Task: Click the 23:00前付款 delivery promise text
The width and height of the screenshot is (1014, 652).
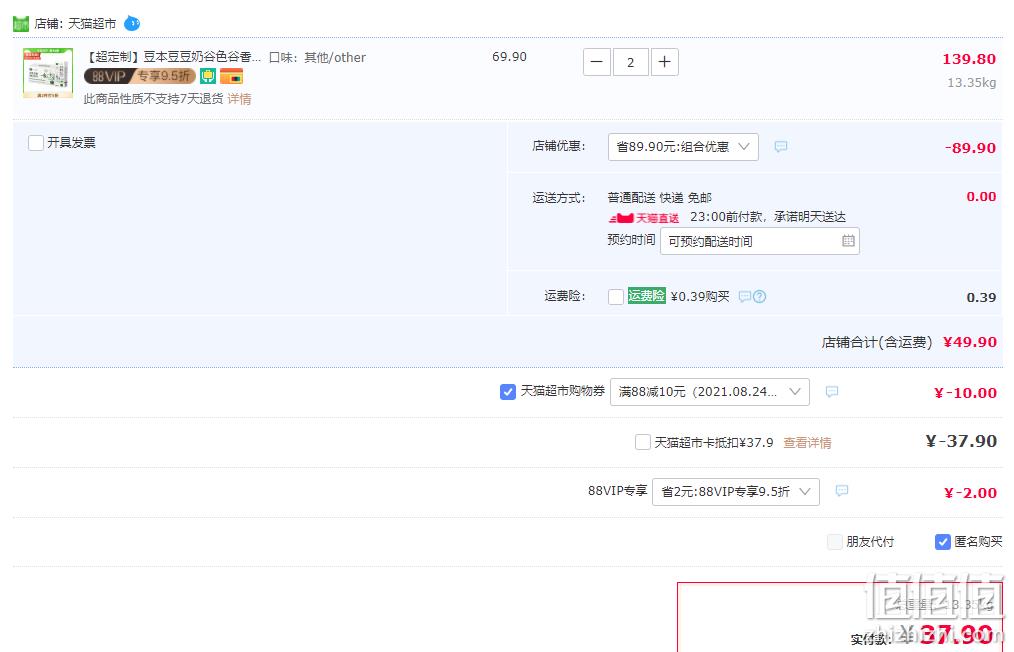Action: point(768,217)
